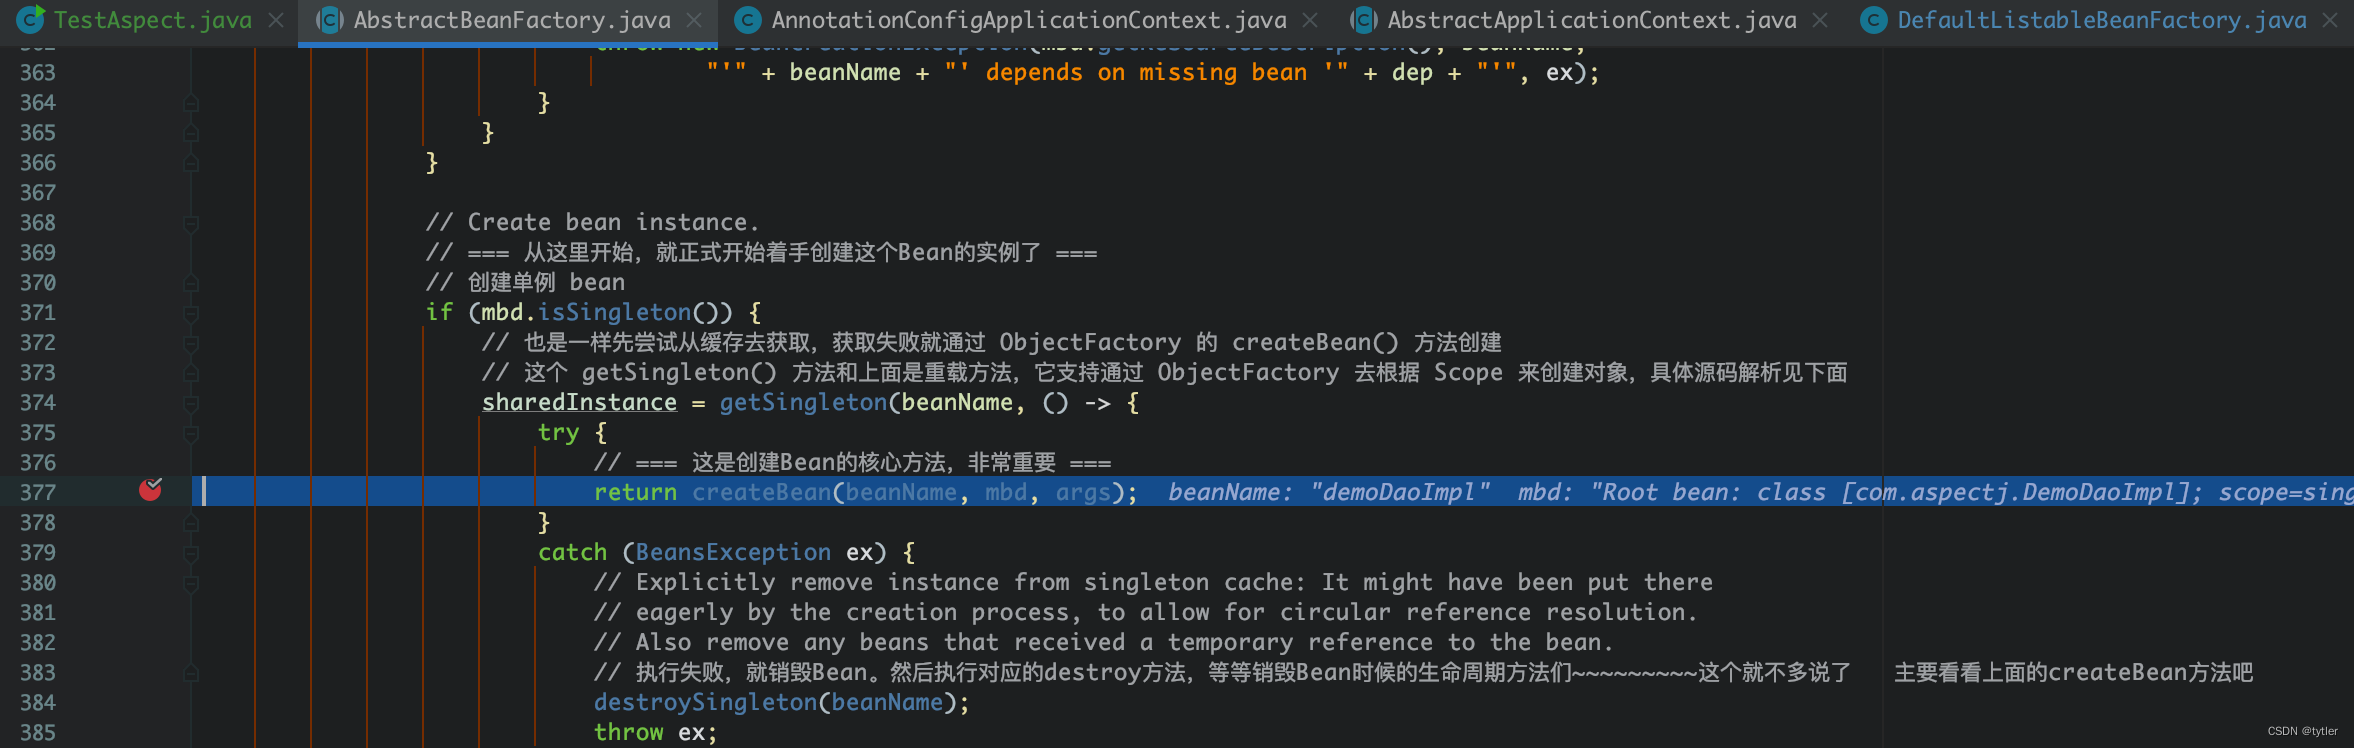The height and width of the screenshot is (748, 2354).
Task: Close the DefaultListableBeanFactory.java tab
Action: coord(2330,20)
